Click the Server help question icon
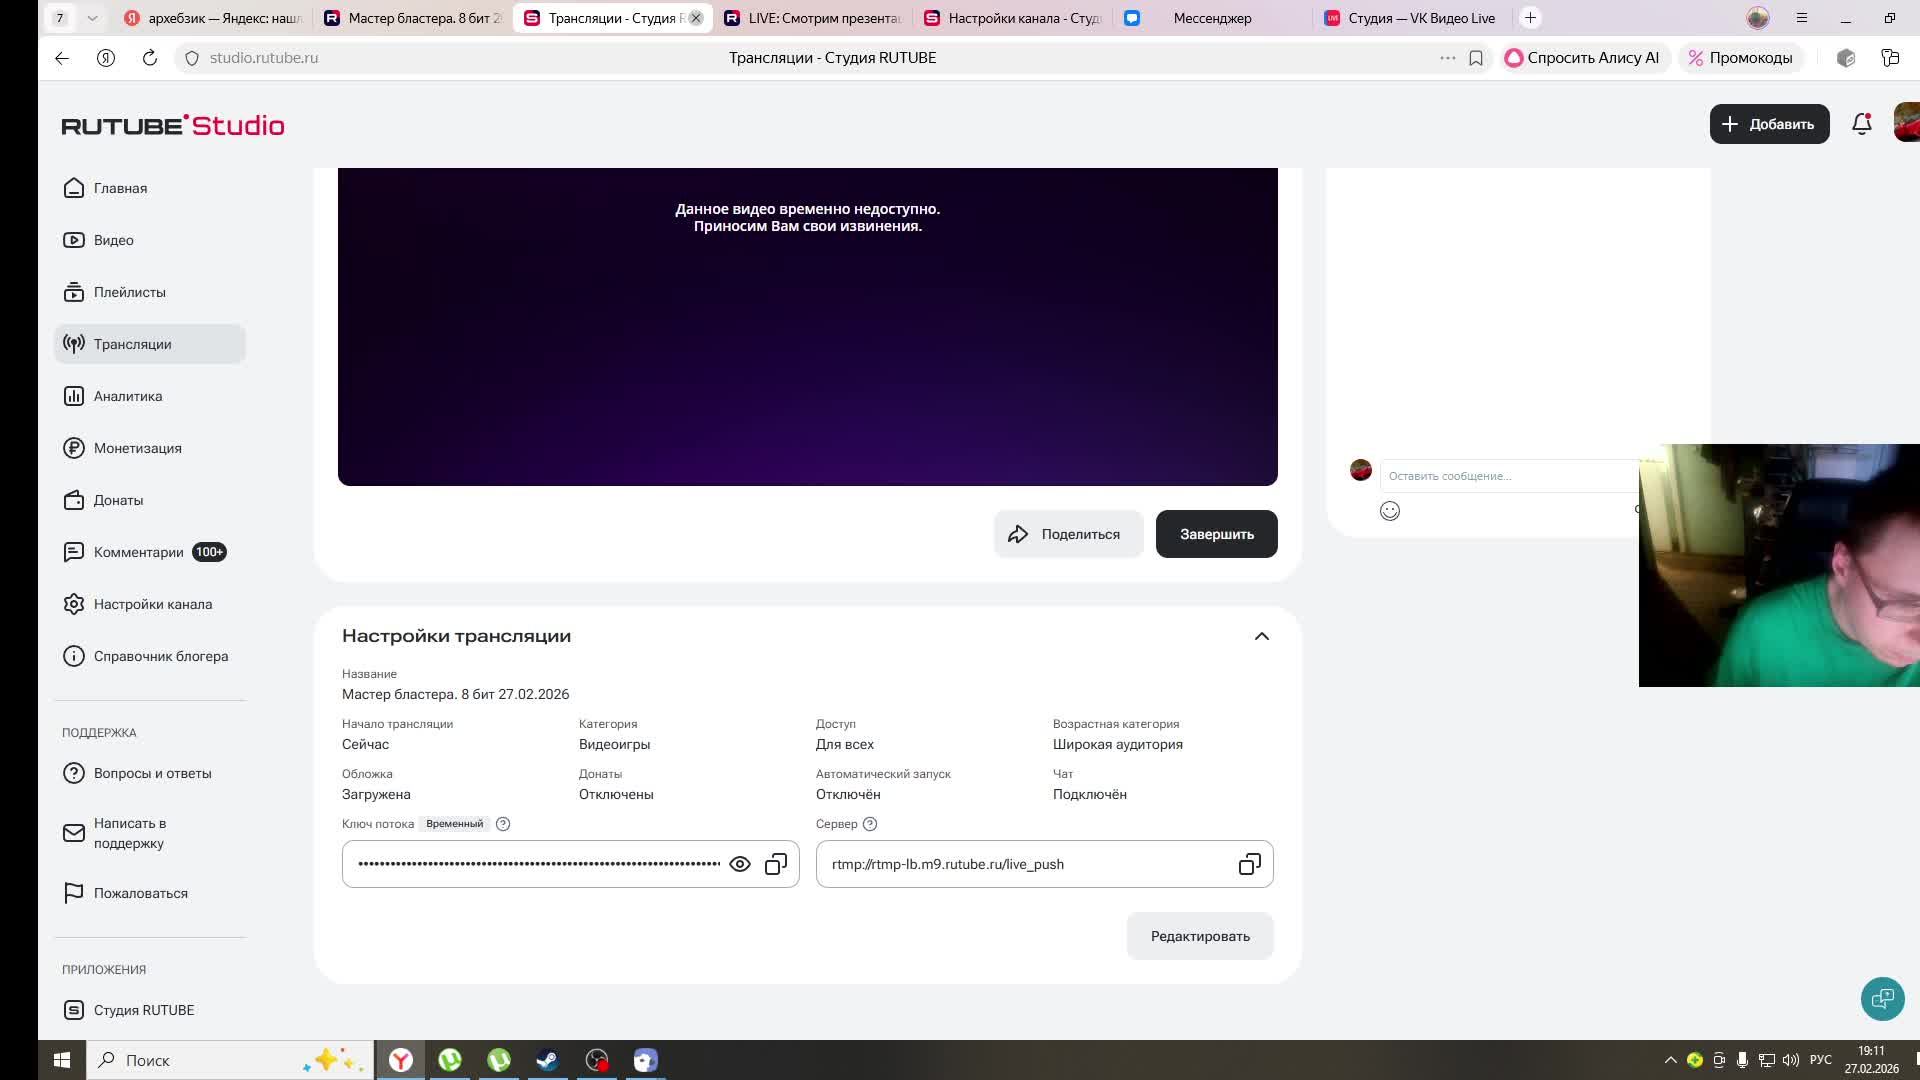Image resolution: width=1920 pixels, height=1080 pixels. tap(870, 824)
